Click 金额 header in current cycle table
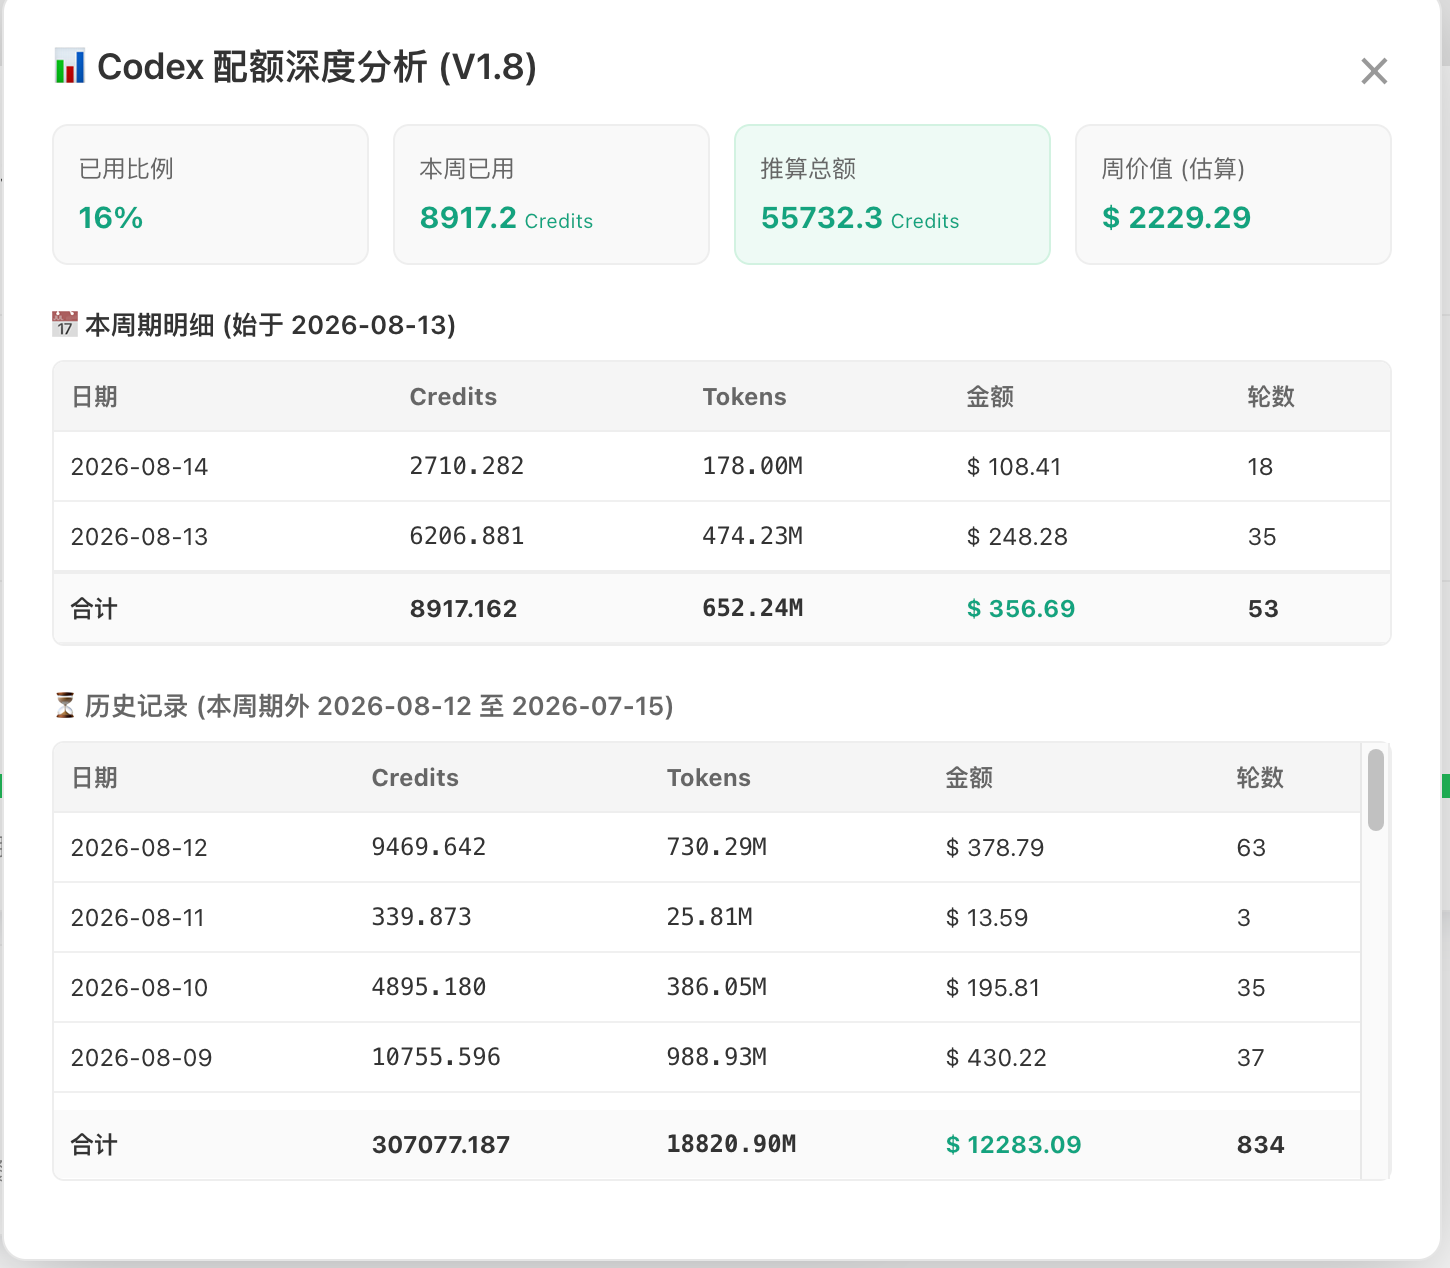The height and width of the screenshot is (1268, 1450). 990,397
